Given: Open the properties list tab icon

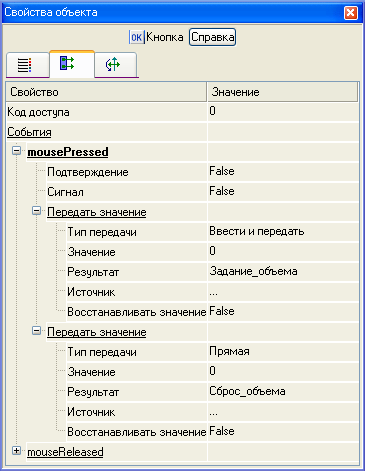Looking at the screenshot, I should (25, 65).
